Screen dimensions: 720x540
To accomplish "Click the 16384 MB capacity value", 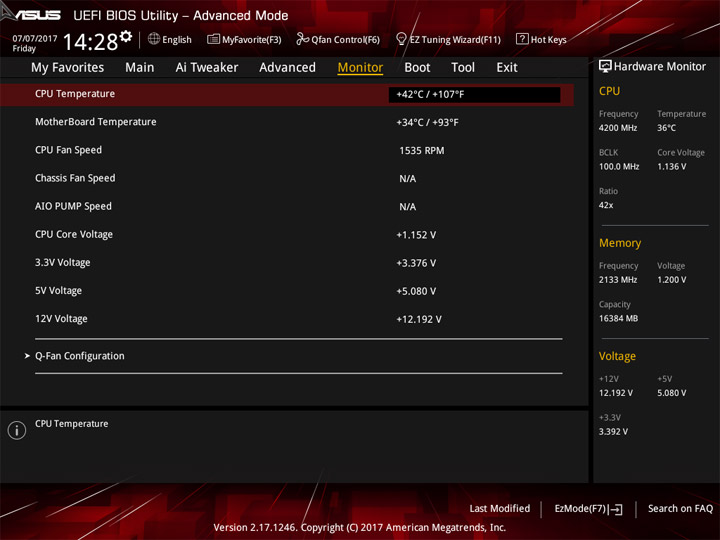I will point(618,318).
